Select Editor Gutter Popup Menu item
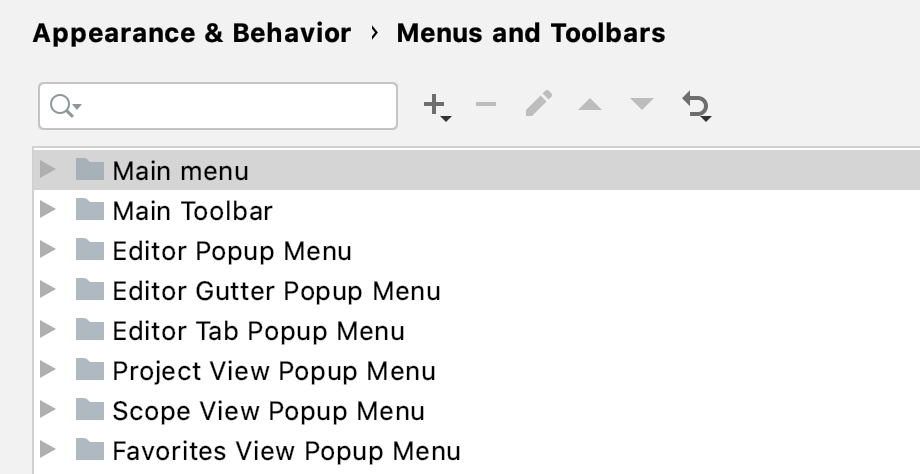 276,291
